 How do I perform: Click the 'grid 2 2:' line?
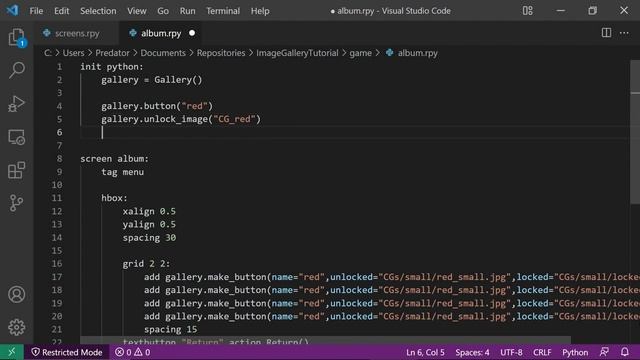[x=146, y=263]
